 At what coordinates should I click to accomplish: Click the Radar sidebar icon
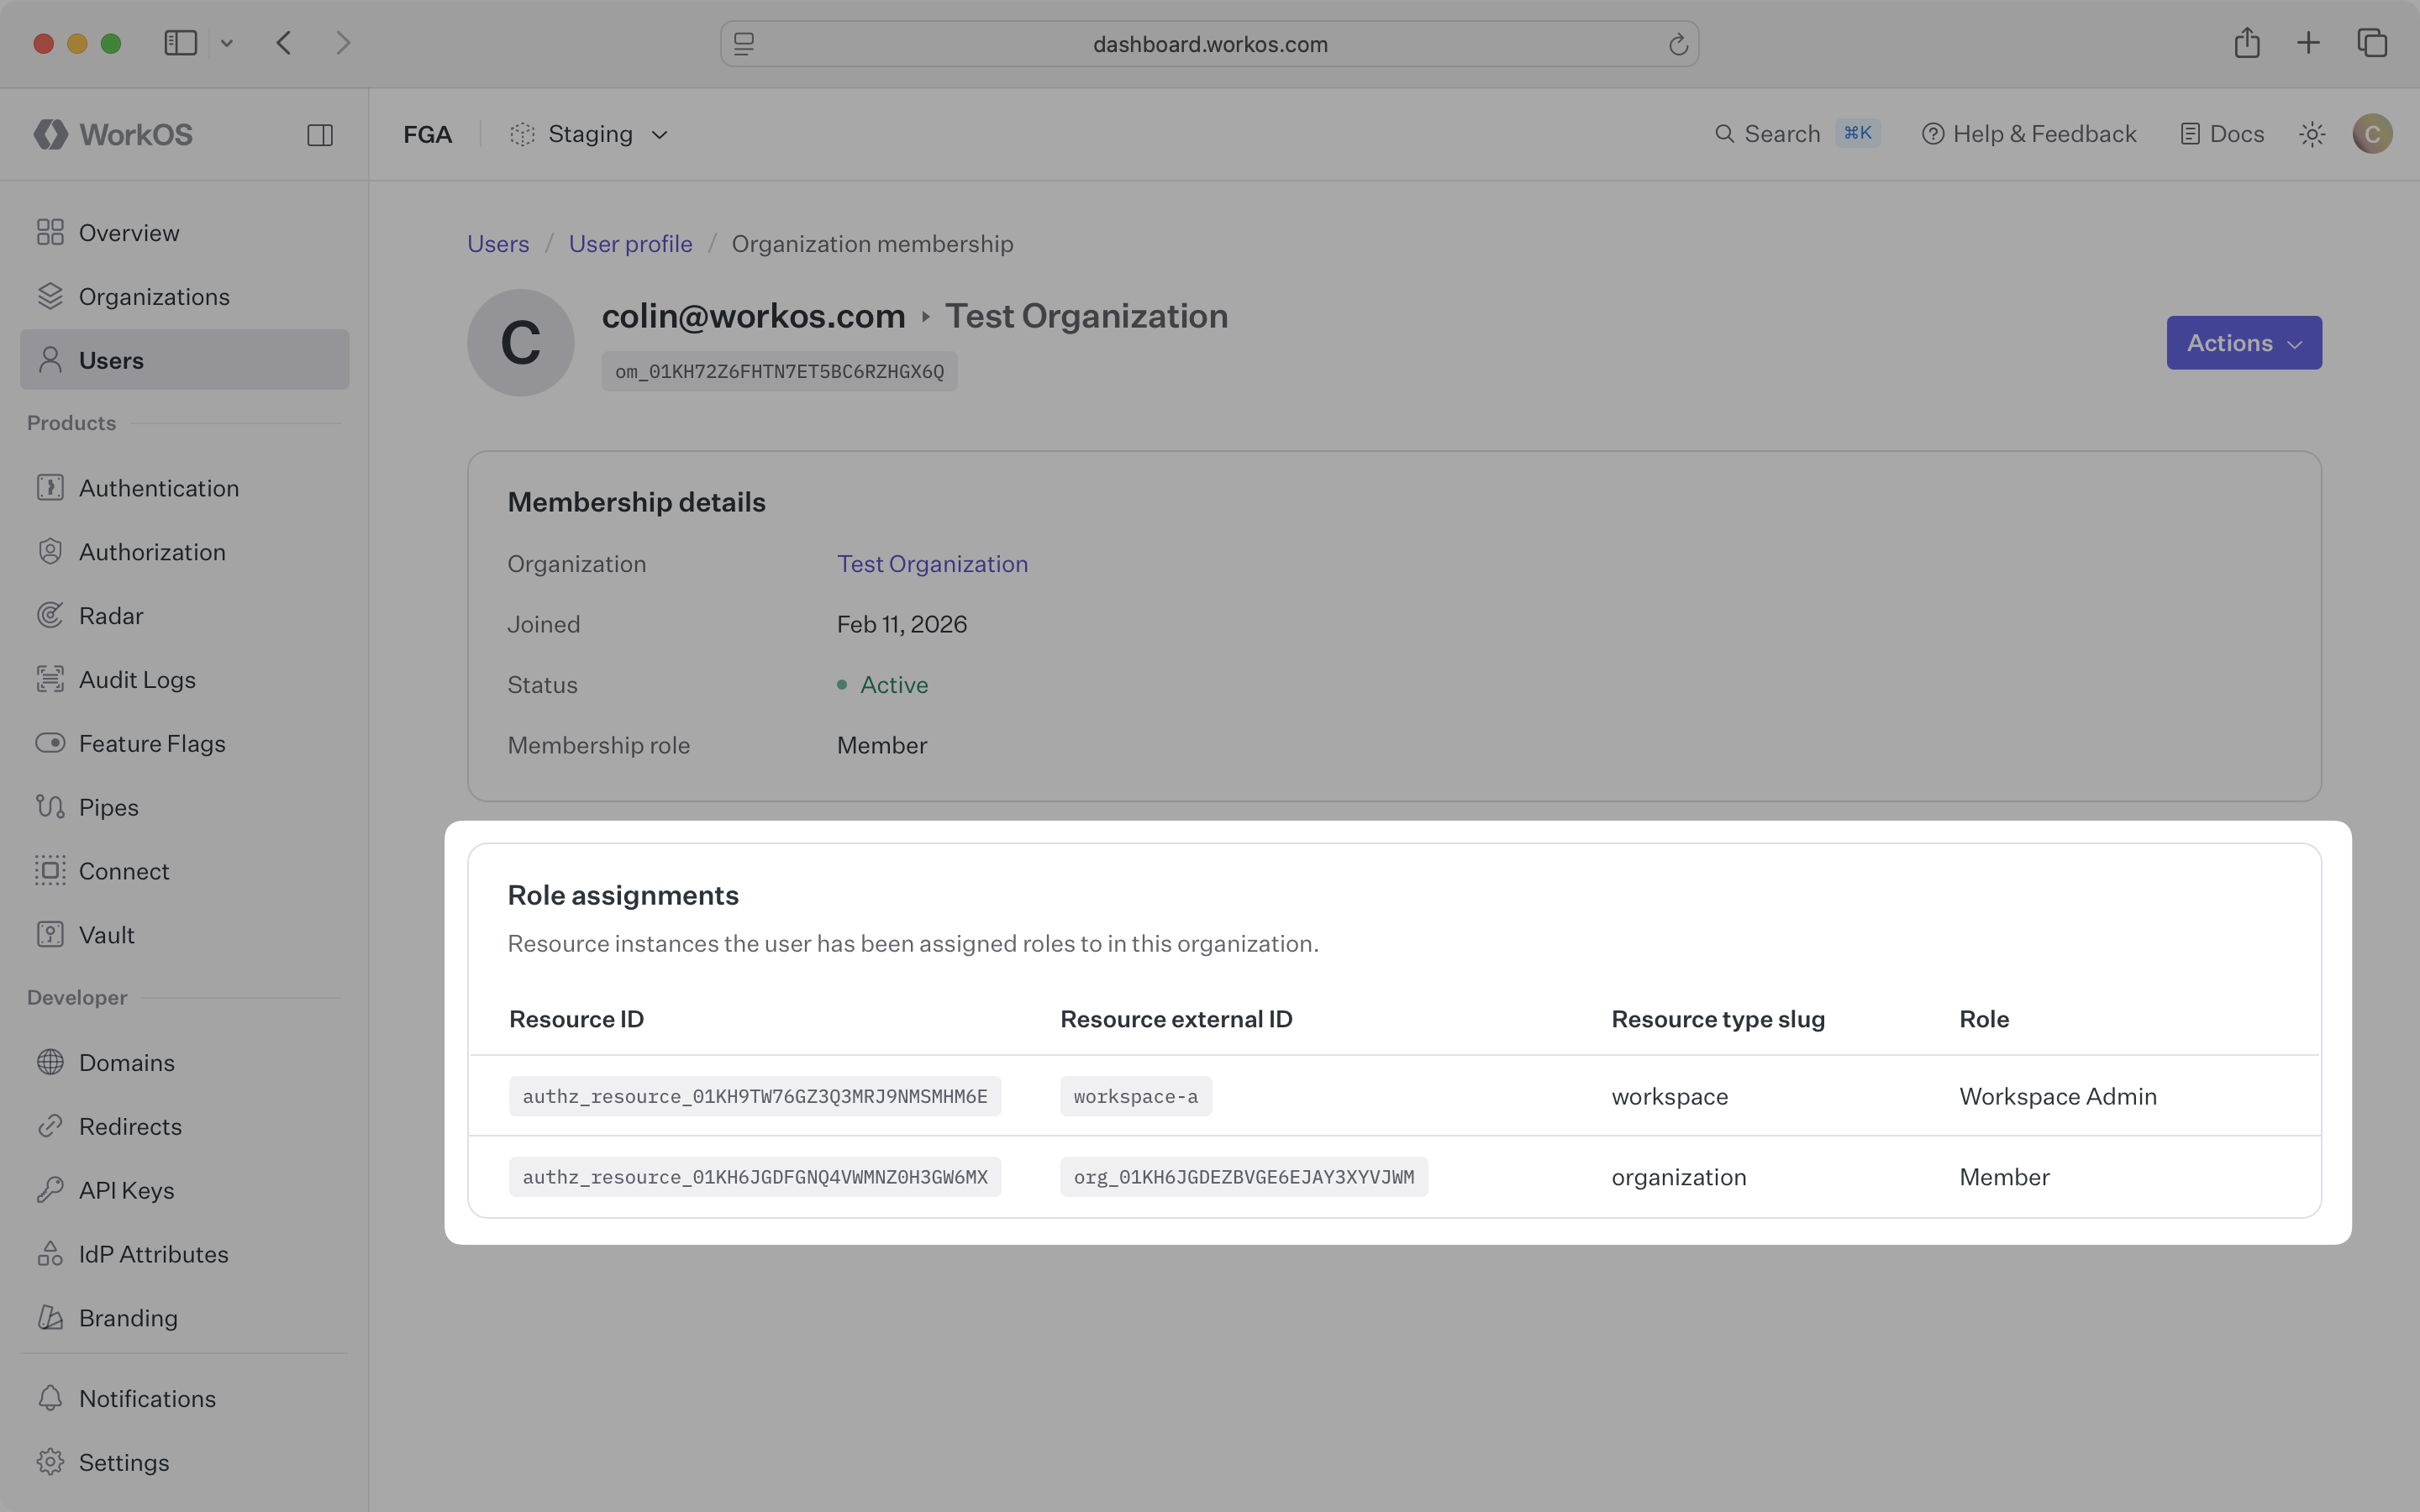(50, 615)
